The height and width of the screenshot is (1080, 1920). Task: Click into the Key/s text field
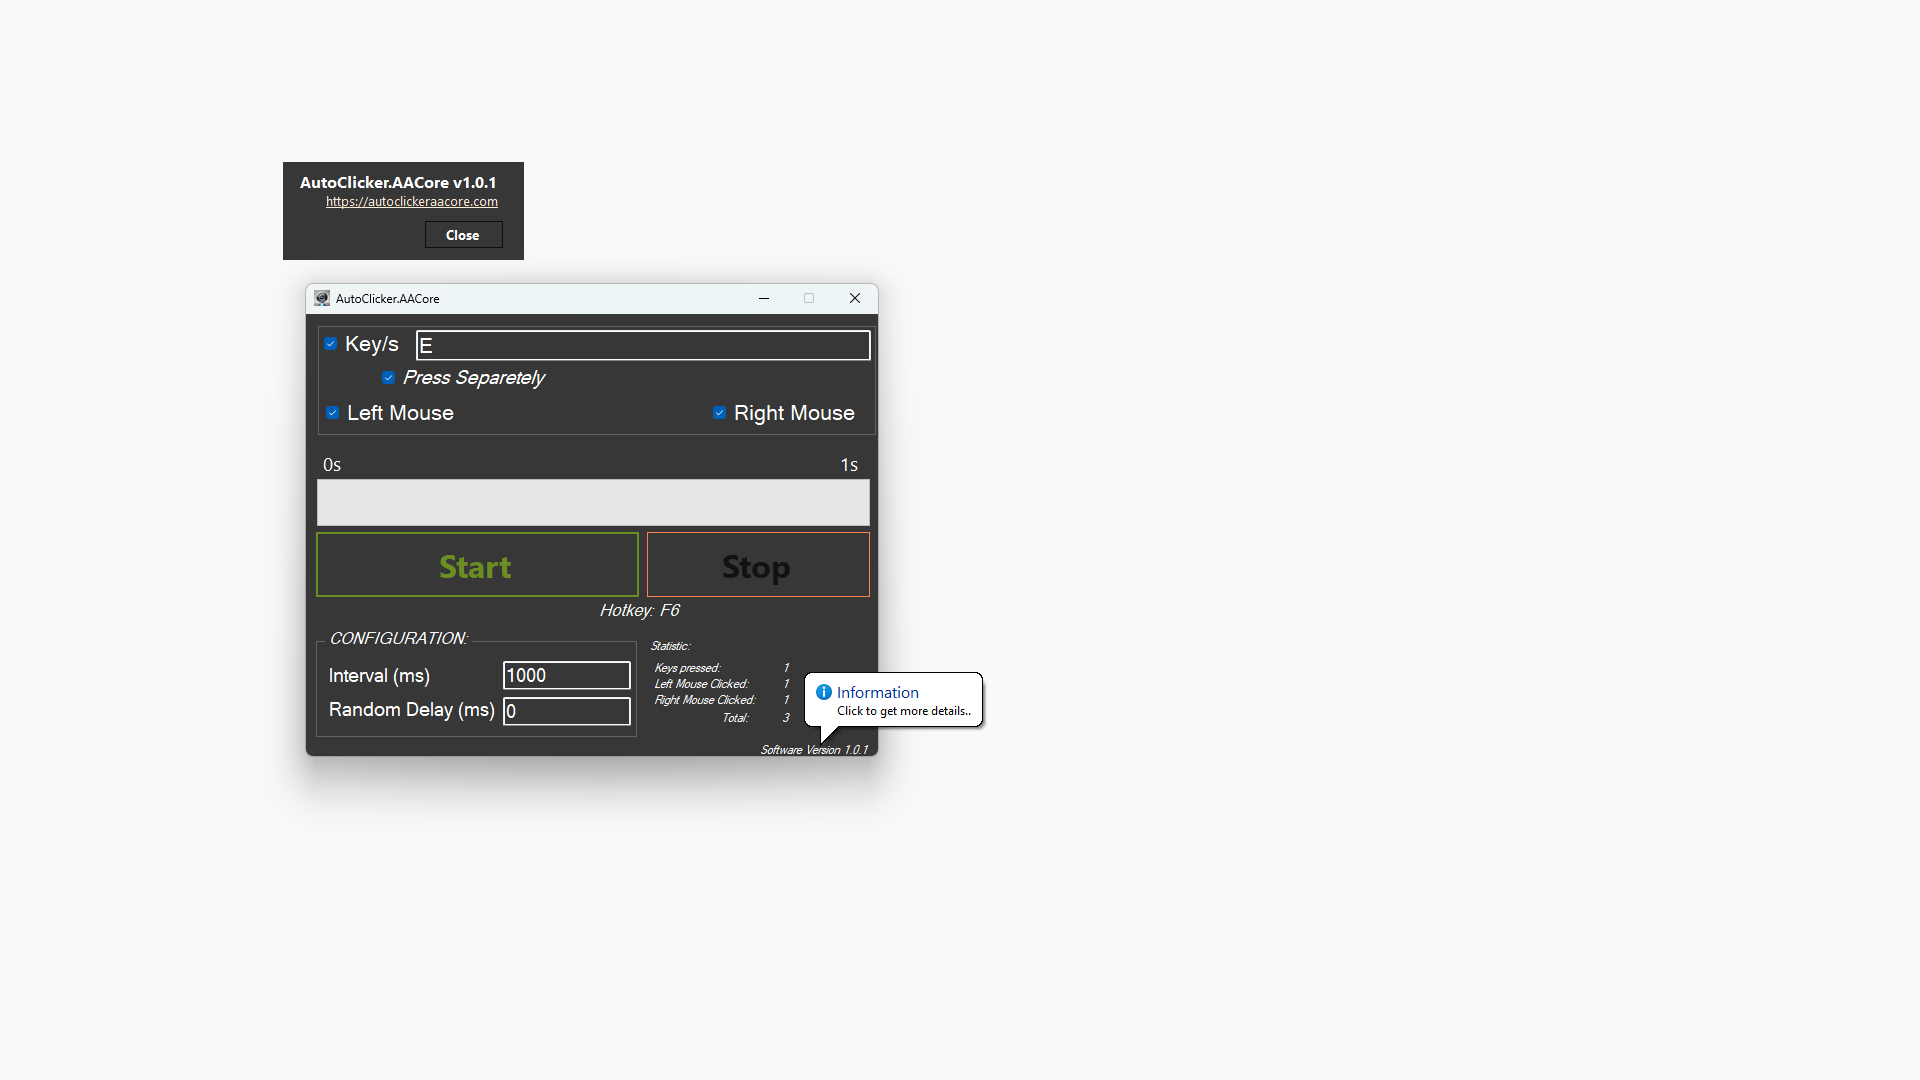point(642,346)
